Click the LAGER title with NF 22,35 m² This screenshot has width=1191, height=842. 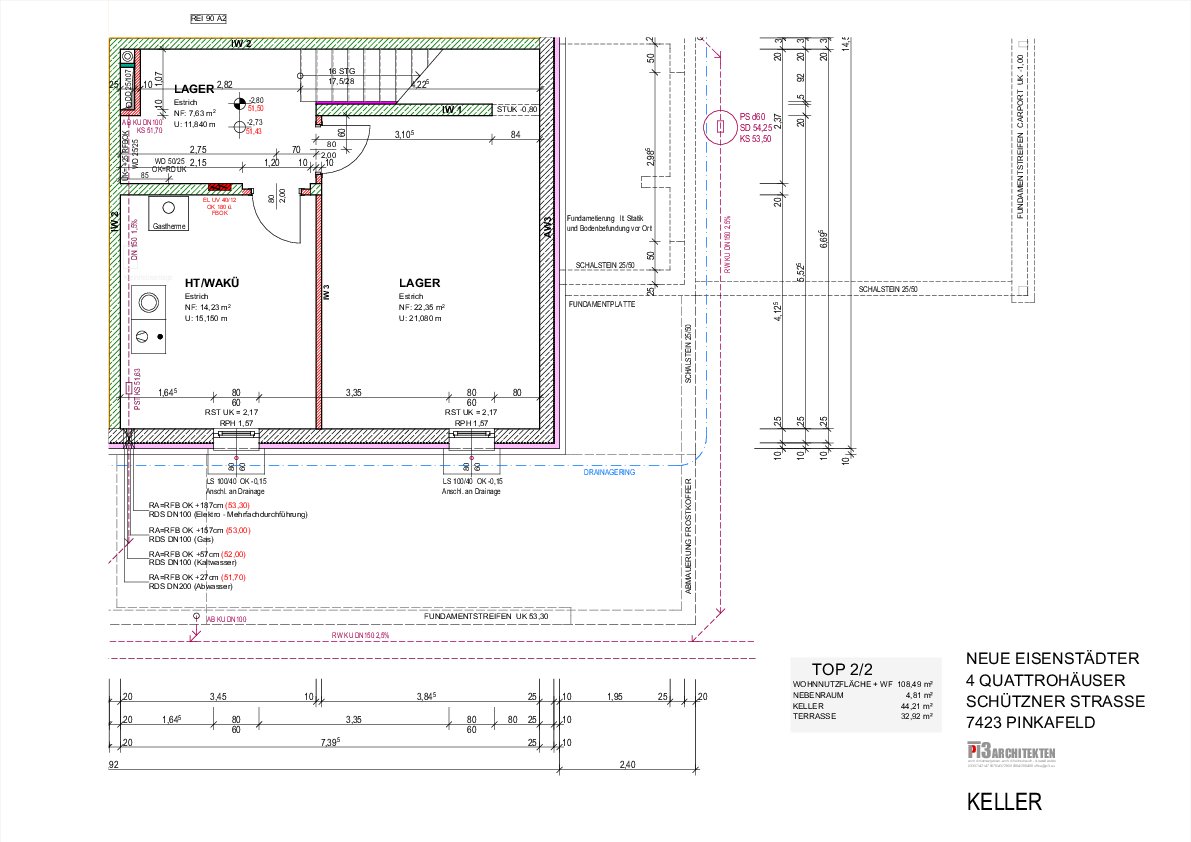click(x=419, y=283)
